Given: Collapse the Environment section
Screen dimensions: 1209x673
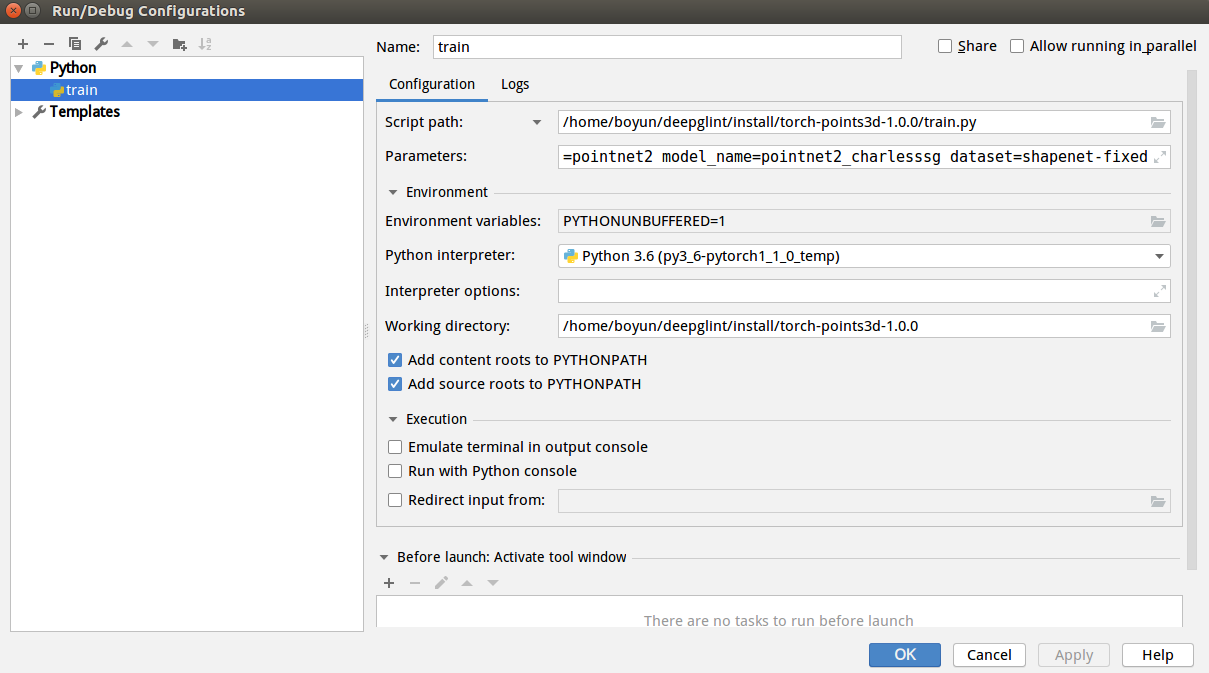Looking at the screenshot, I should pos(393,191).
